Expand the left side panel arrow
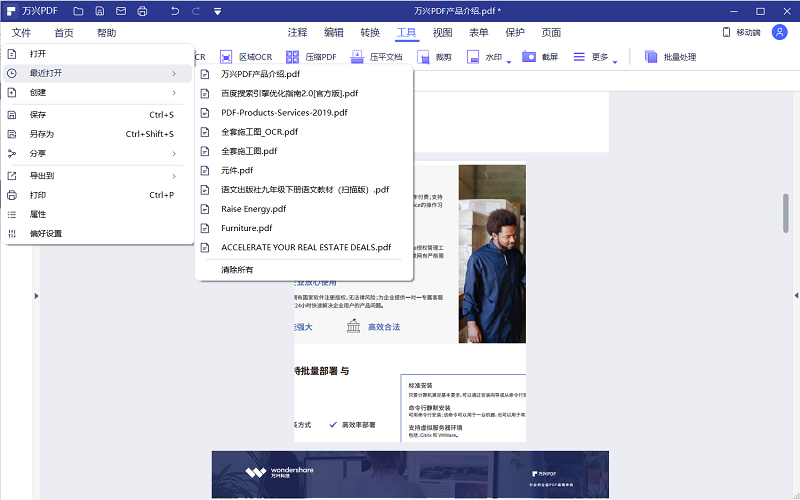The height and width of the screenshot is (500, 800). [36, 296]
